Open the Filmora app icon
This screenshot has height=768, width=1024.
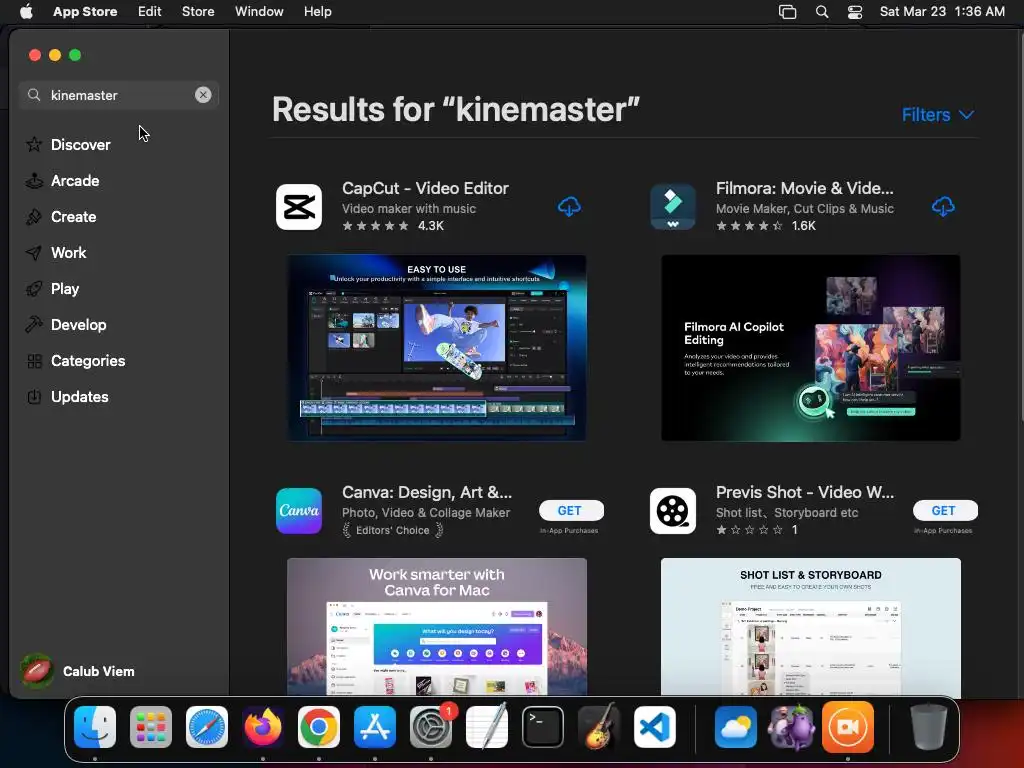point(673,207)
